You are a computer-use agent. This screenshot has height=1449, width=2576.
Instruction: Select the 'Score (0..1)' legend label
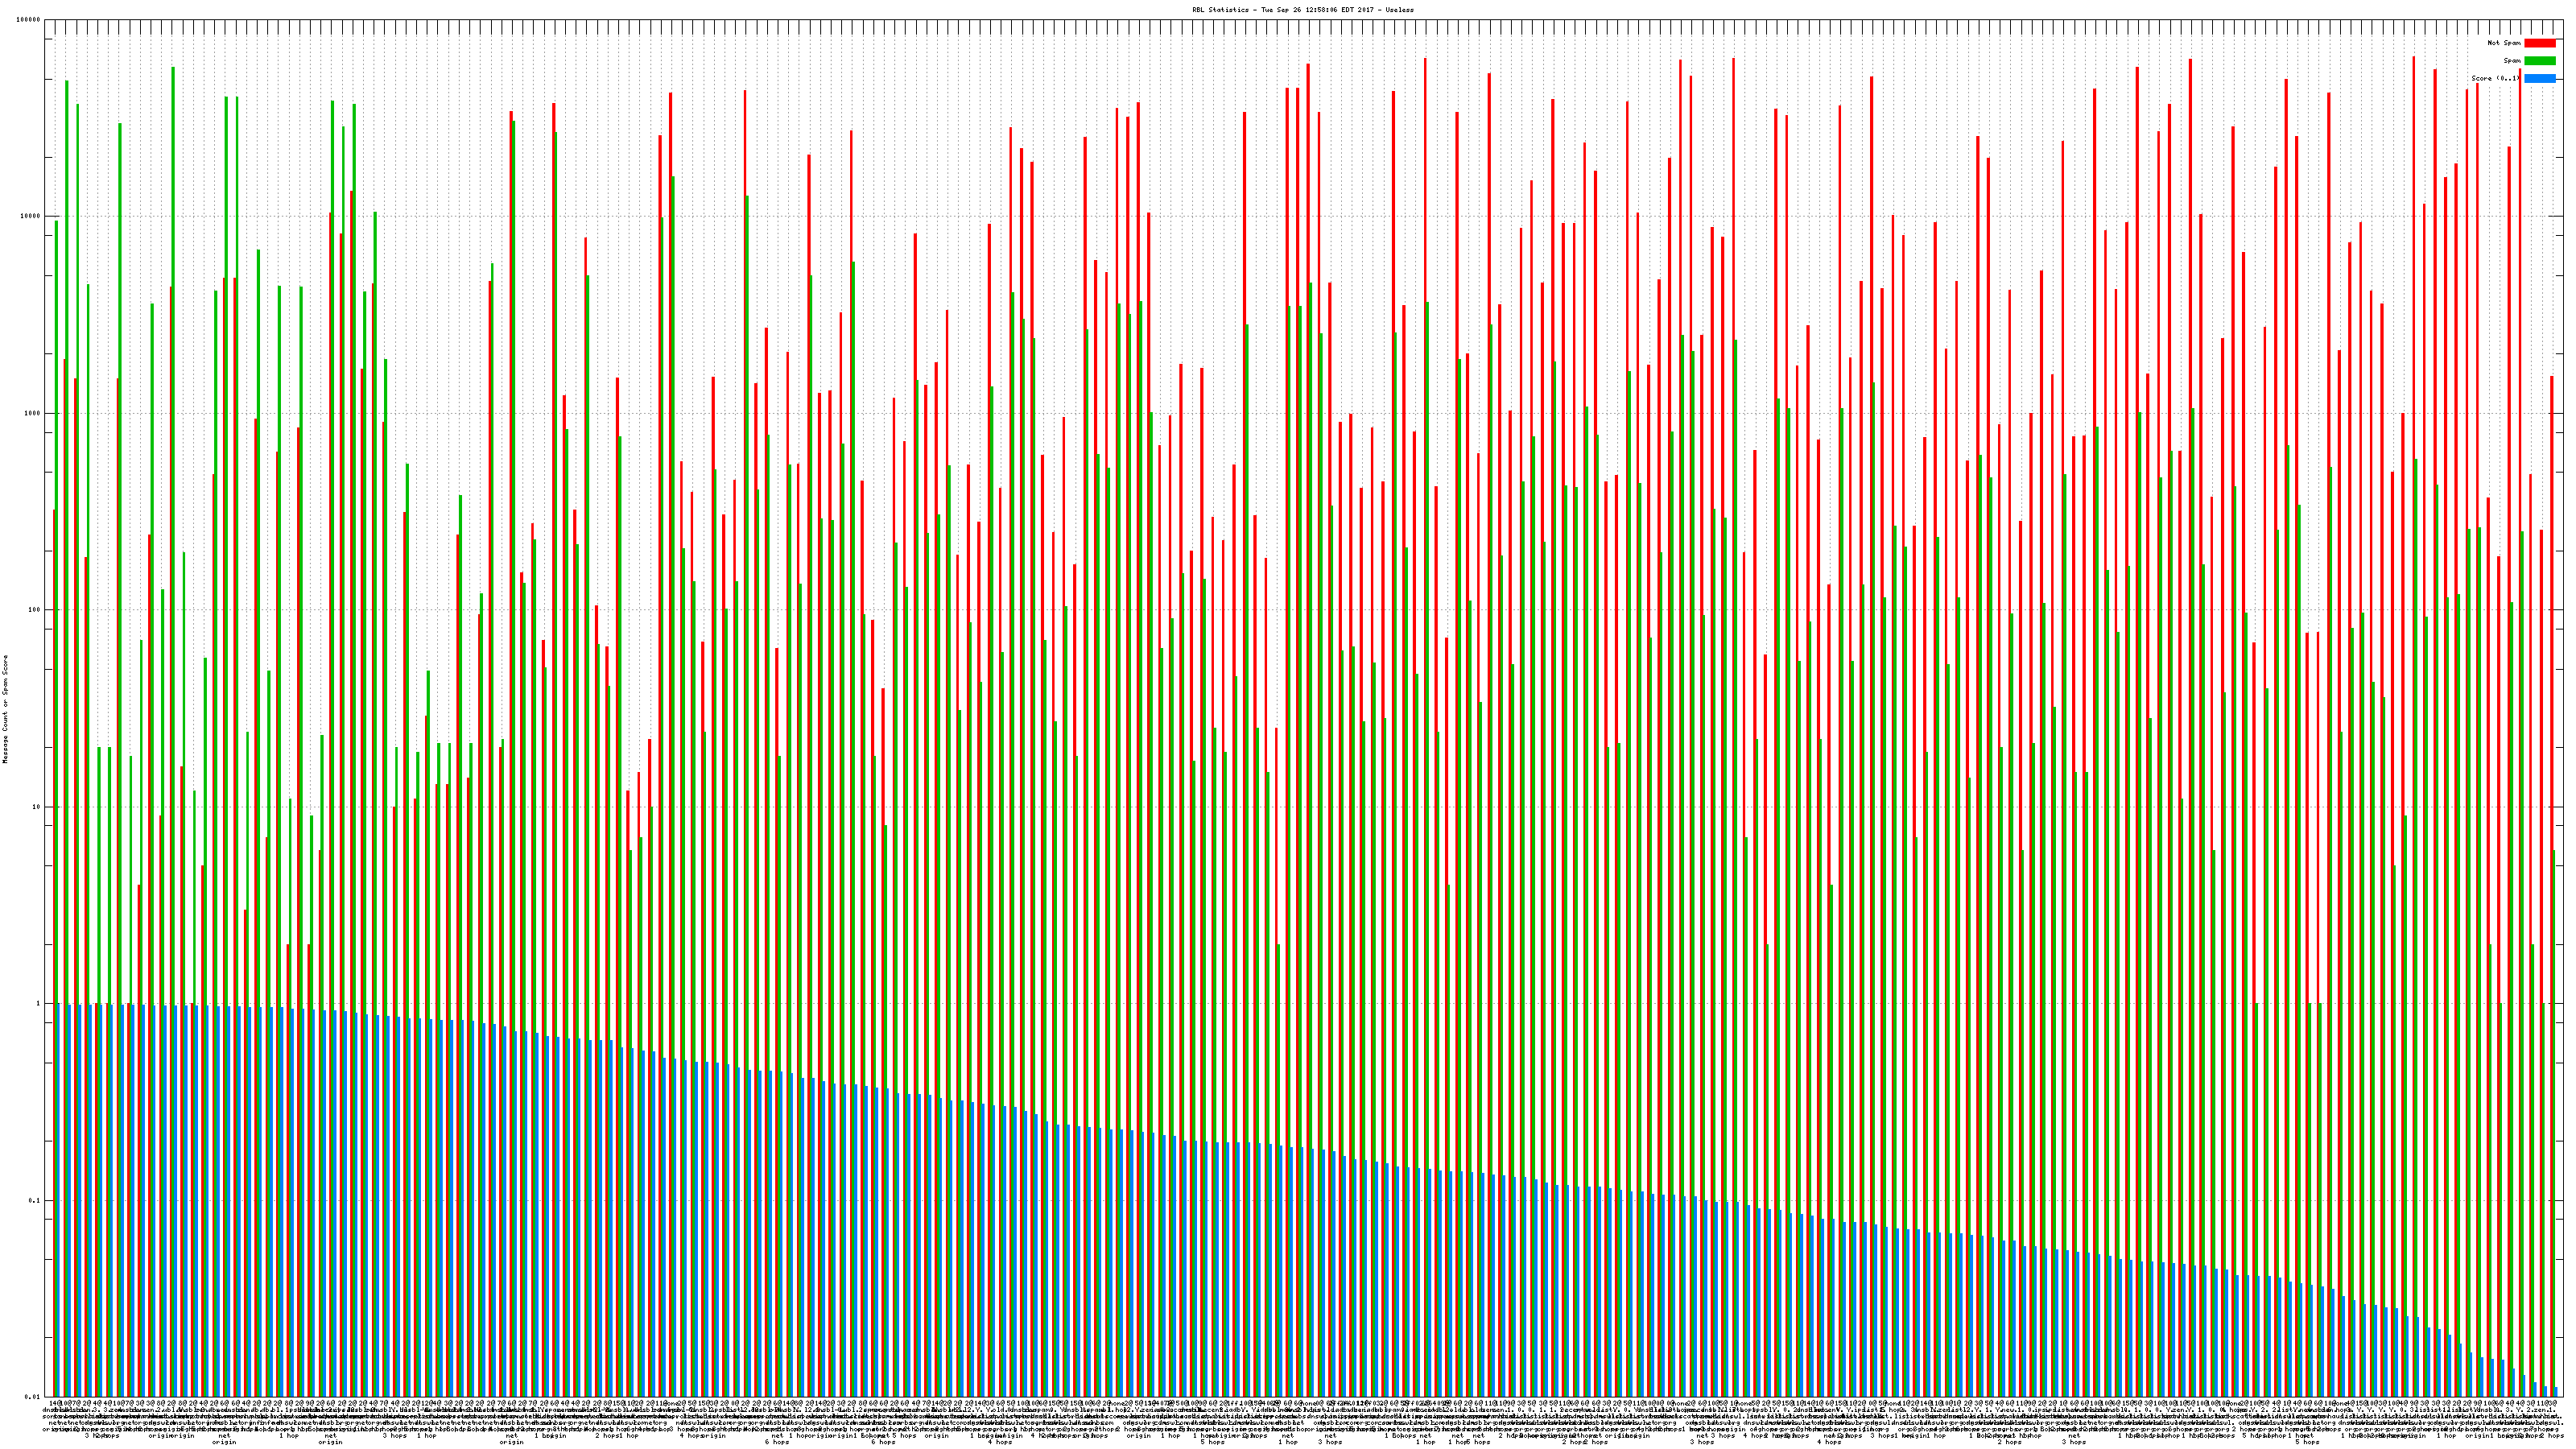[x=2495, y=78]
